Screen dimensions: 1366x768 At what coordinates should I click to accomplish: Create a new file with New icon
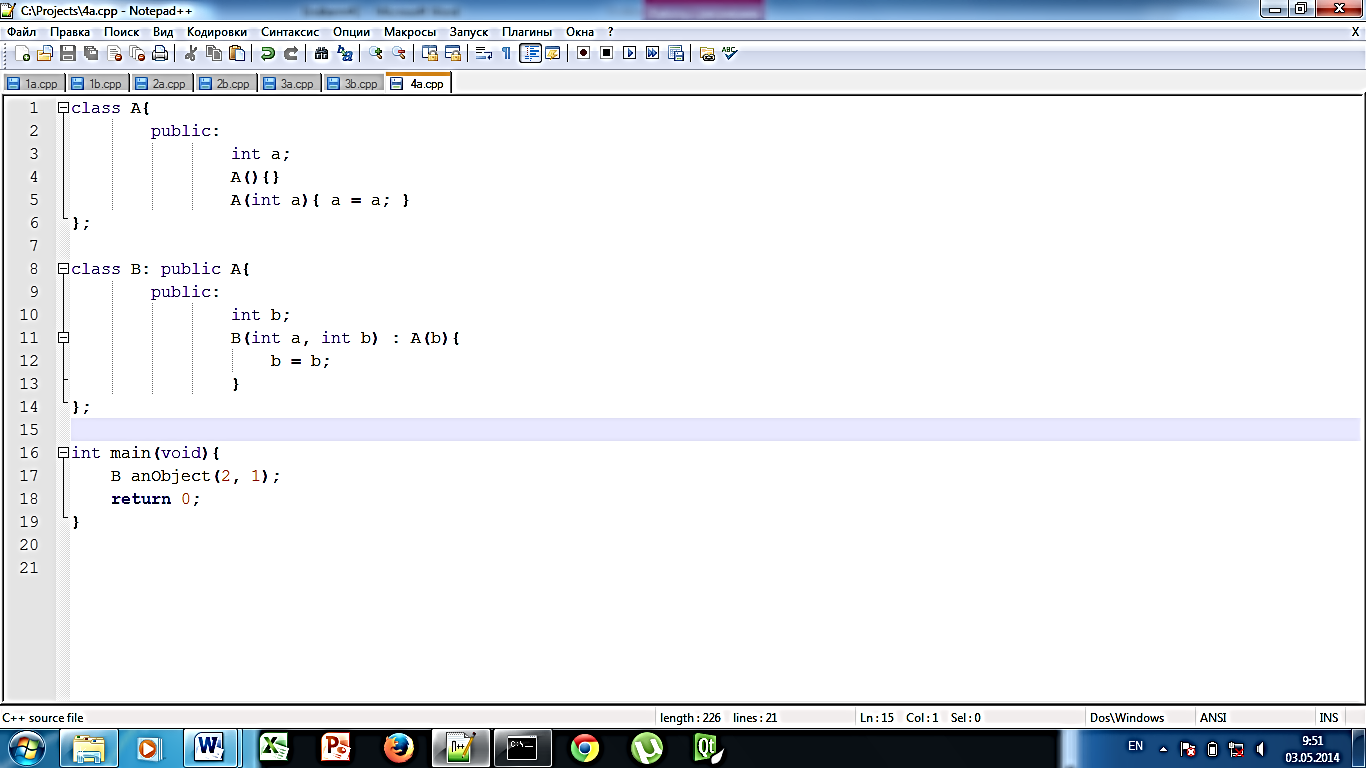[21, 53]
